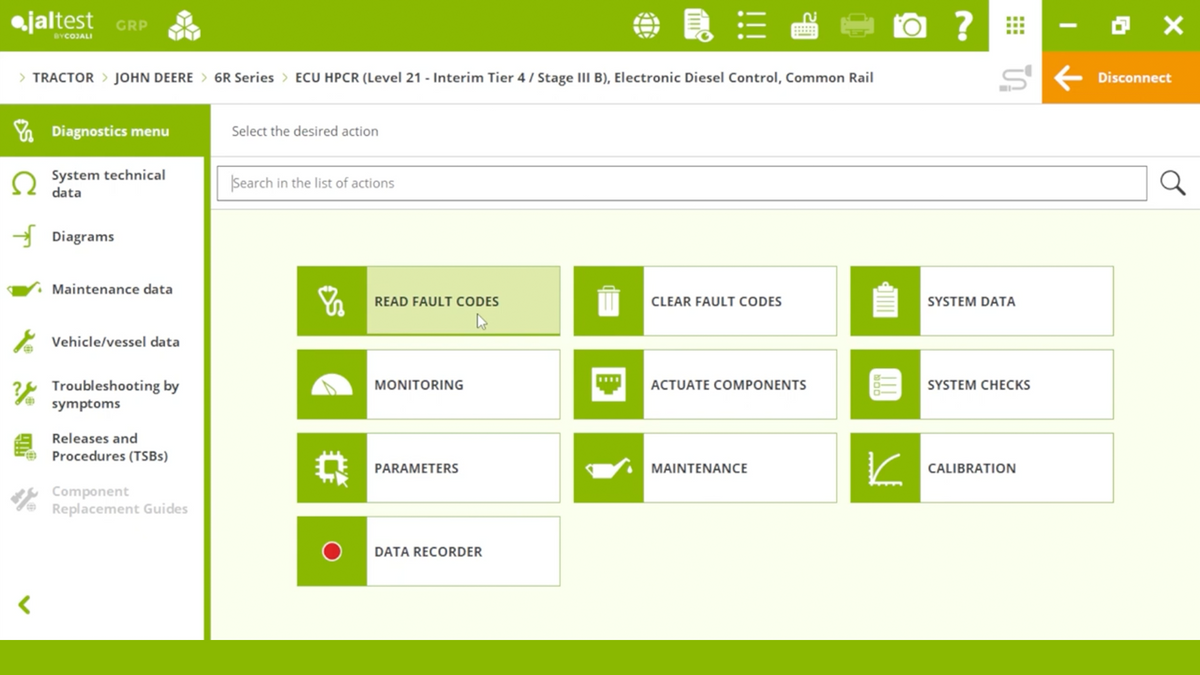Viewport: 1200px width, 675px height.
Task: Open help with the question mark icon
Action: point(962,26)
